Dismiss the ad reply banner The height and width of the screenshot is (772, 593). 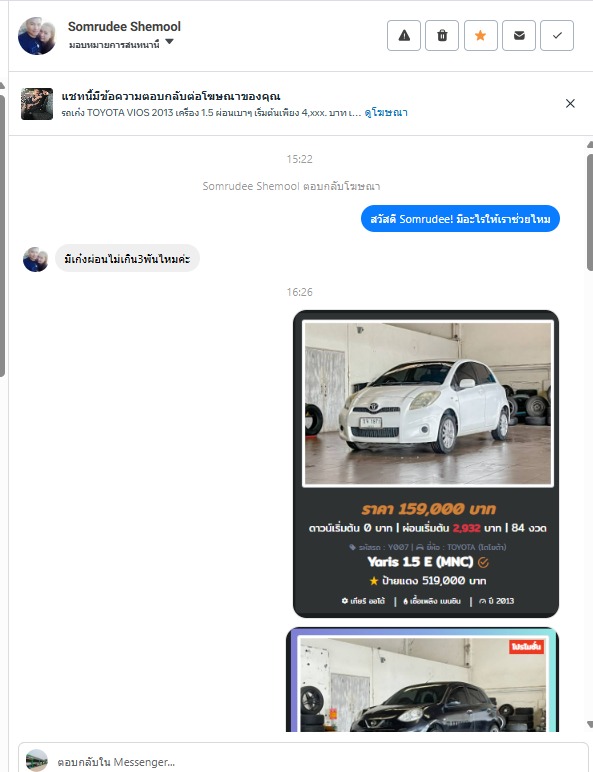pyautogui.click(x=570, y=103)
